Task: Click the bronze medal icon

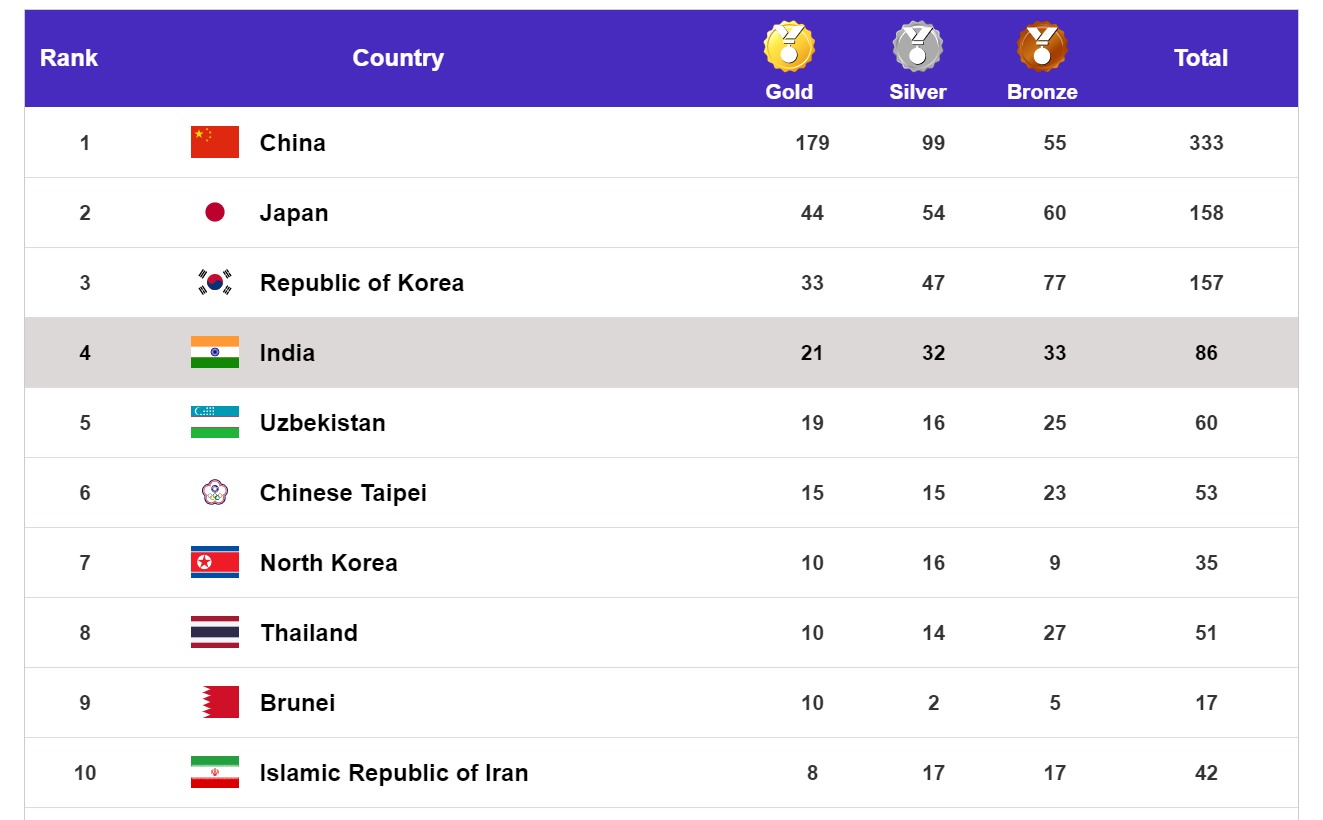Action: 1042,47
